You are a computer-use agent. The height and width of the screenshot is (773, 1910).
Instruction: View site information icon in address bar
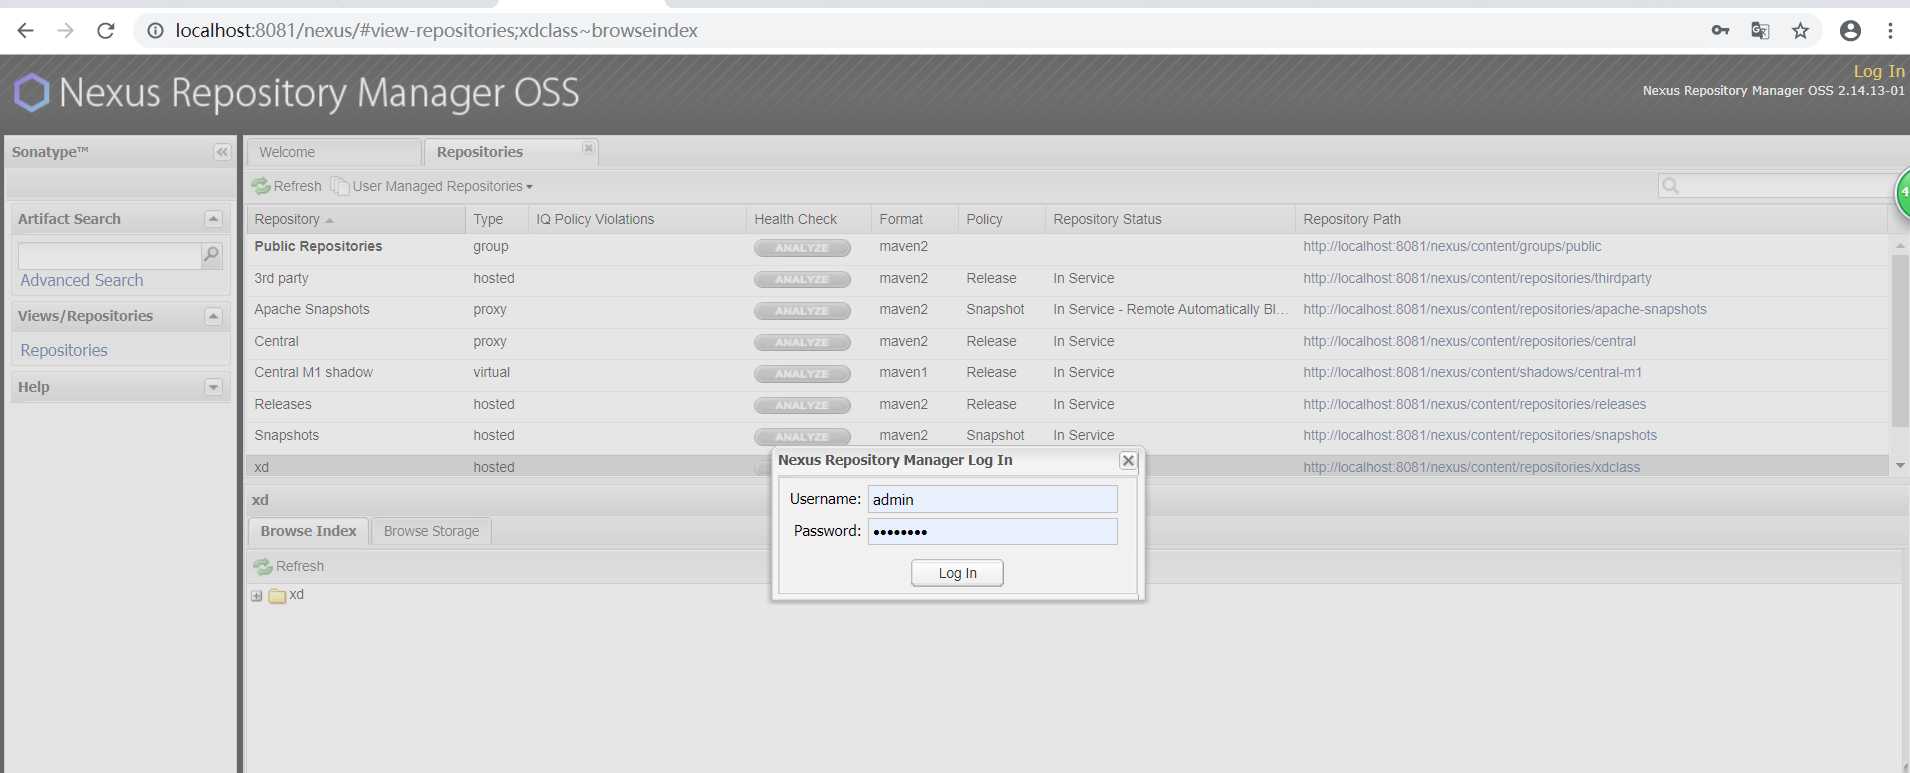pyautogui.click(x=155, y=31)
